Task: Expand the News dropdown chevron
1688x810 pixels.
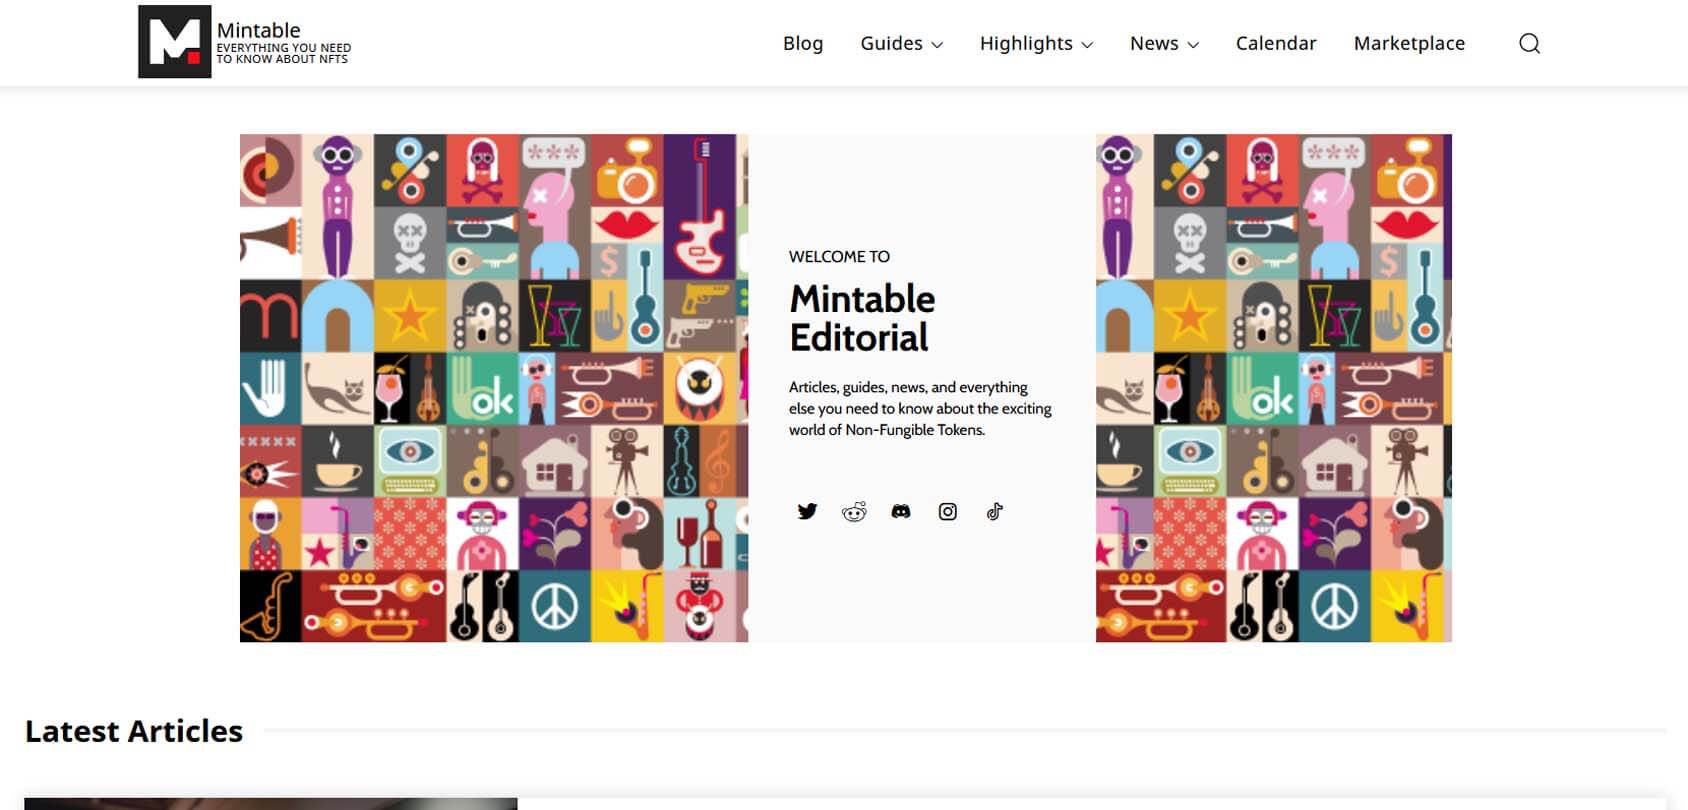Action: coord(1193,45)
